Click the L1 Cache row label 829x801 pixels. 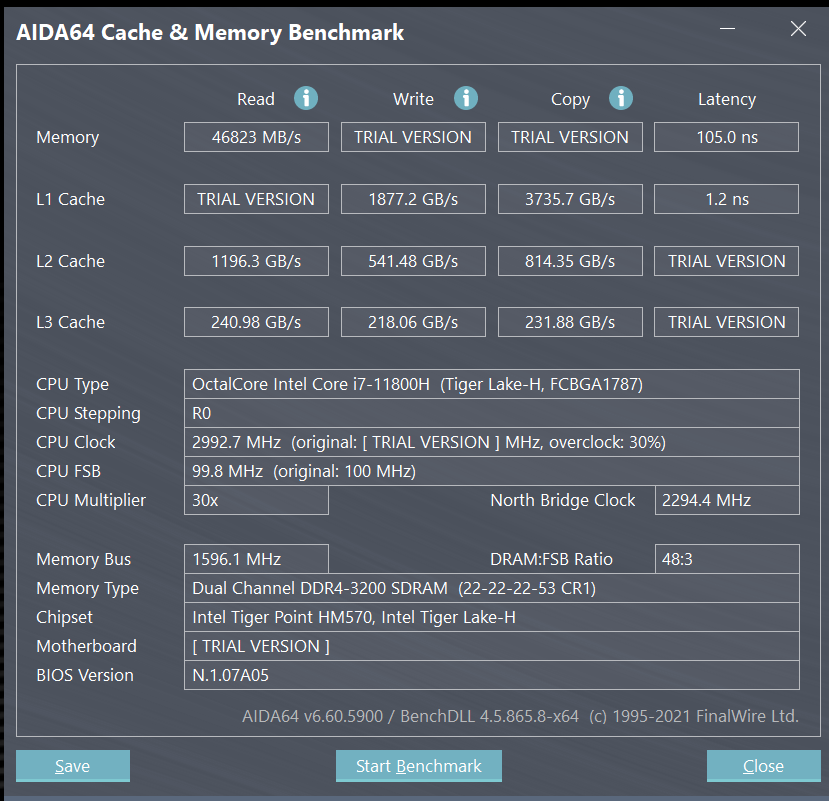point(70,199)
